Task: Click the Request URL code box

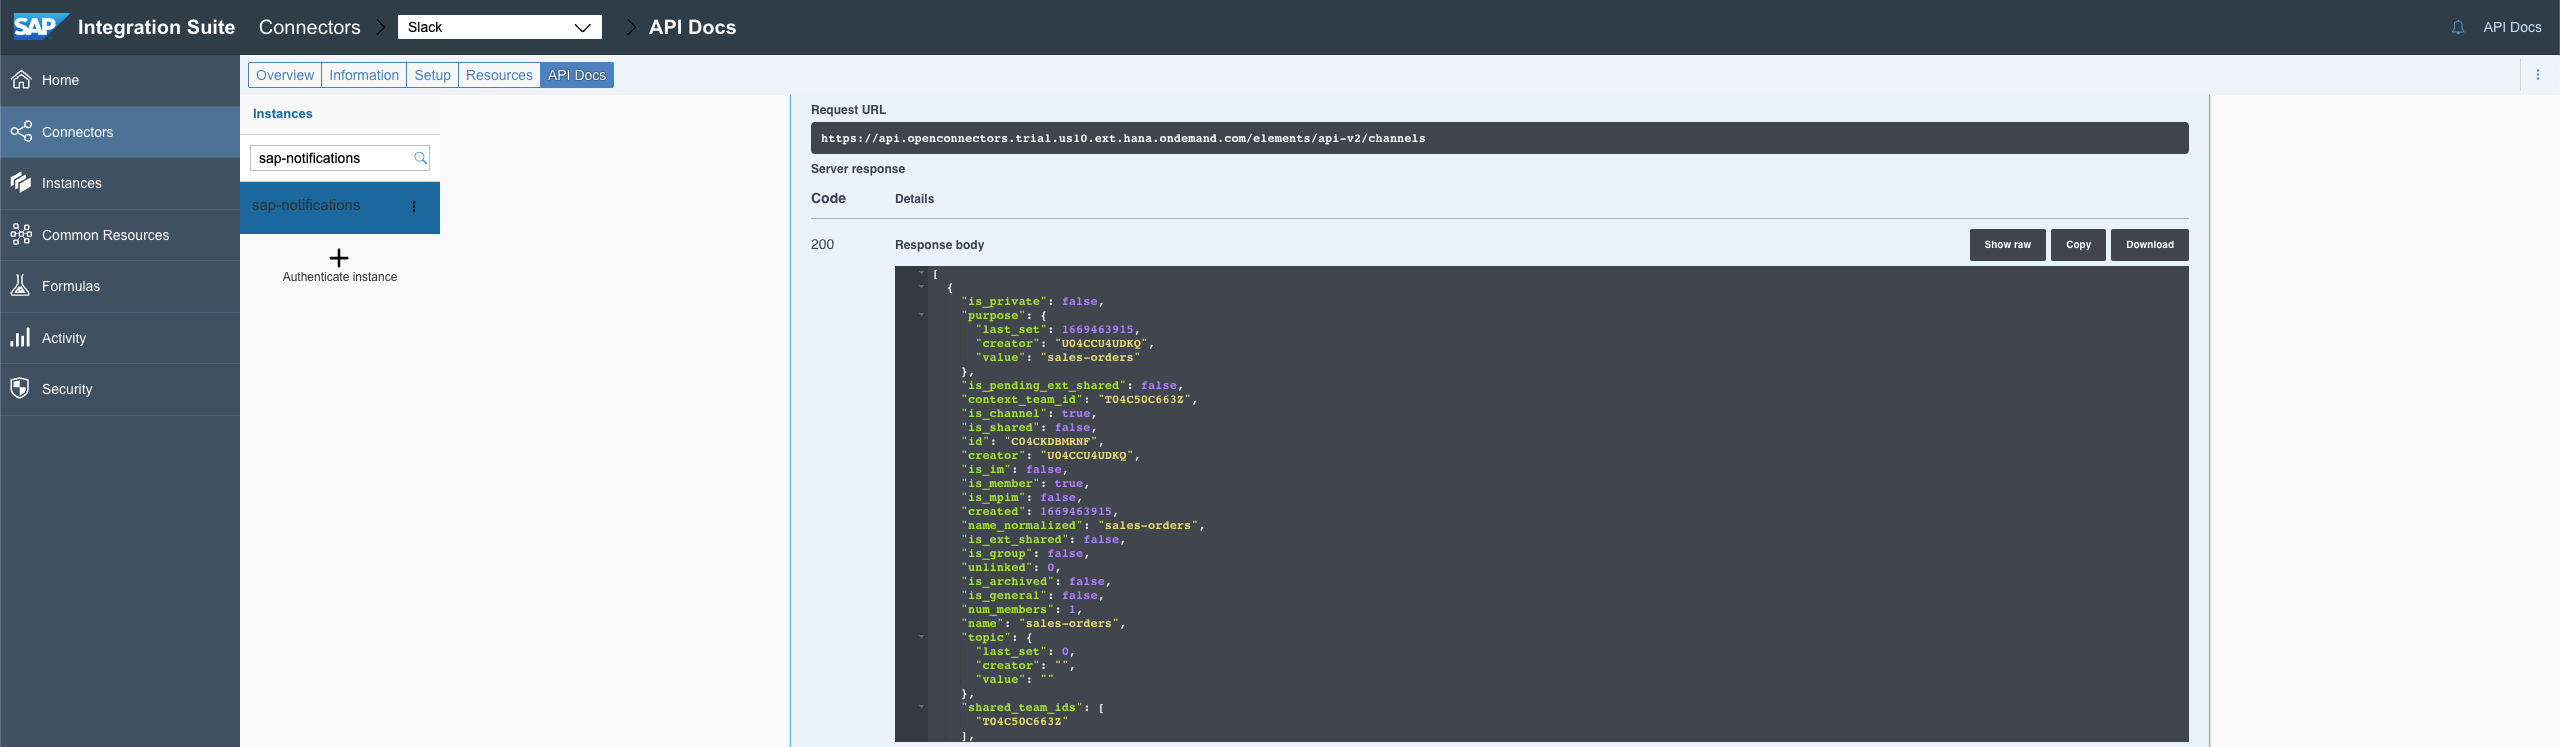Action: point(1499,138)
